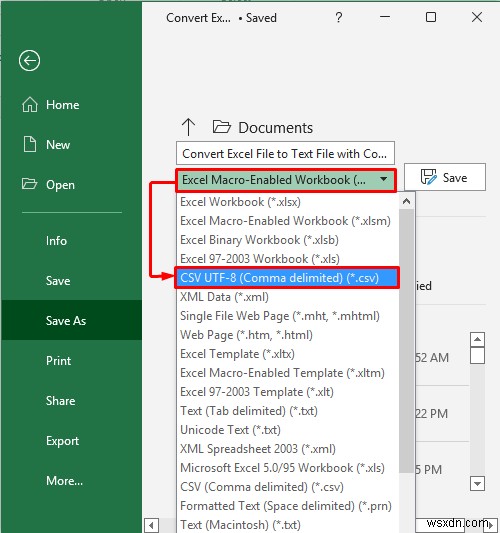Click the file name input field
The width and height of the screenshot is (500, 533).
(x=285, y=153)
